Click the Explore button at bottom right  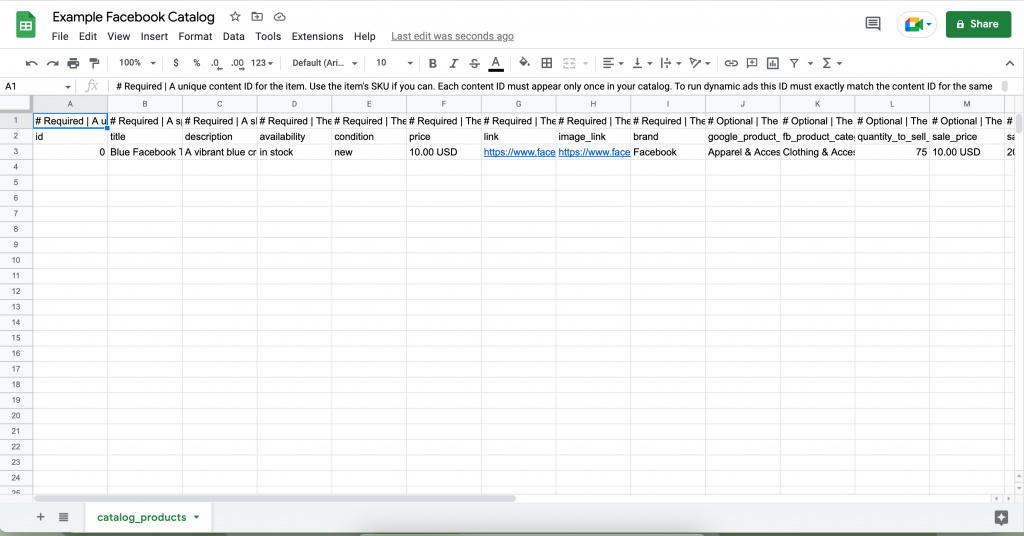(x=1001, y=518)
